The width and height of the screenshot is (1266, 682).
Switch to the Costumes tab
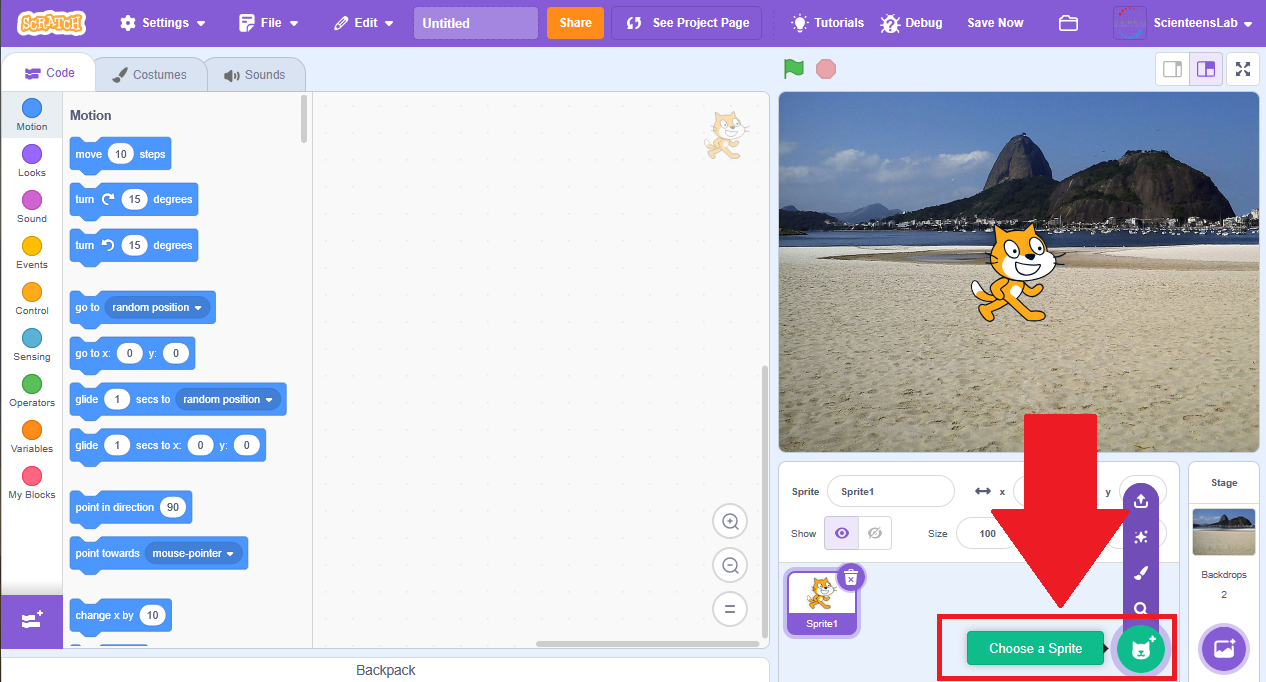(150, 75)
